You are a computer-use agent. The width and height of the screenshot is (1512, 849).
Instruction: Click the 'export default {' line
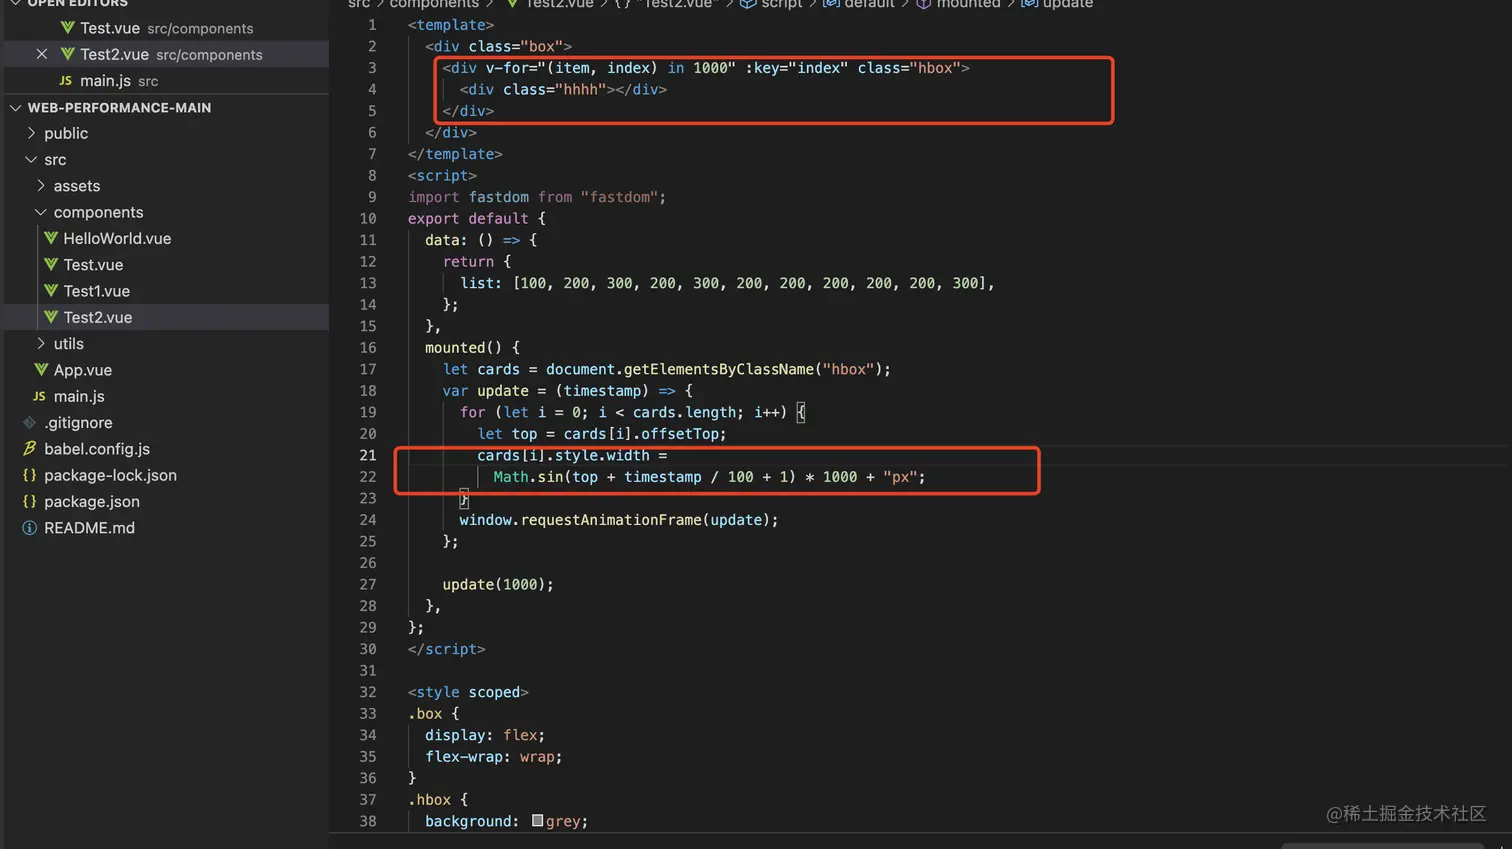(477, 218)
